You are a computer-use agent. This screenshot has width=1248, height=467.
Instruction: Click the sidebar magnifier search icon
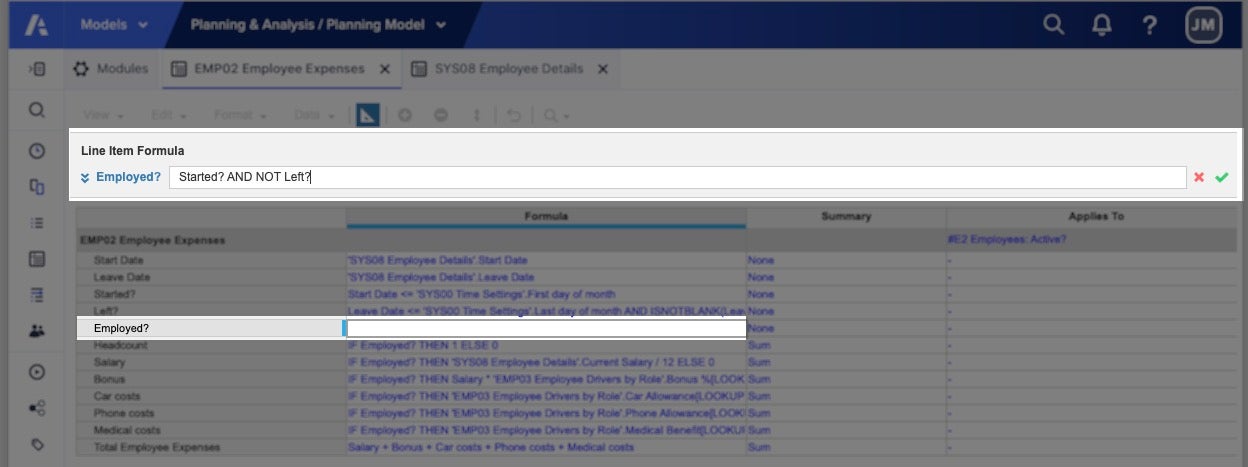37,110
